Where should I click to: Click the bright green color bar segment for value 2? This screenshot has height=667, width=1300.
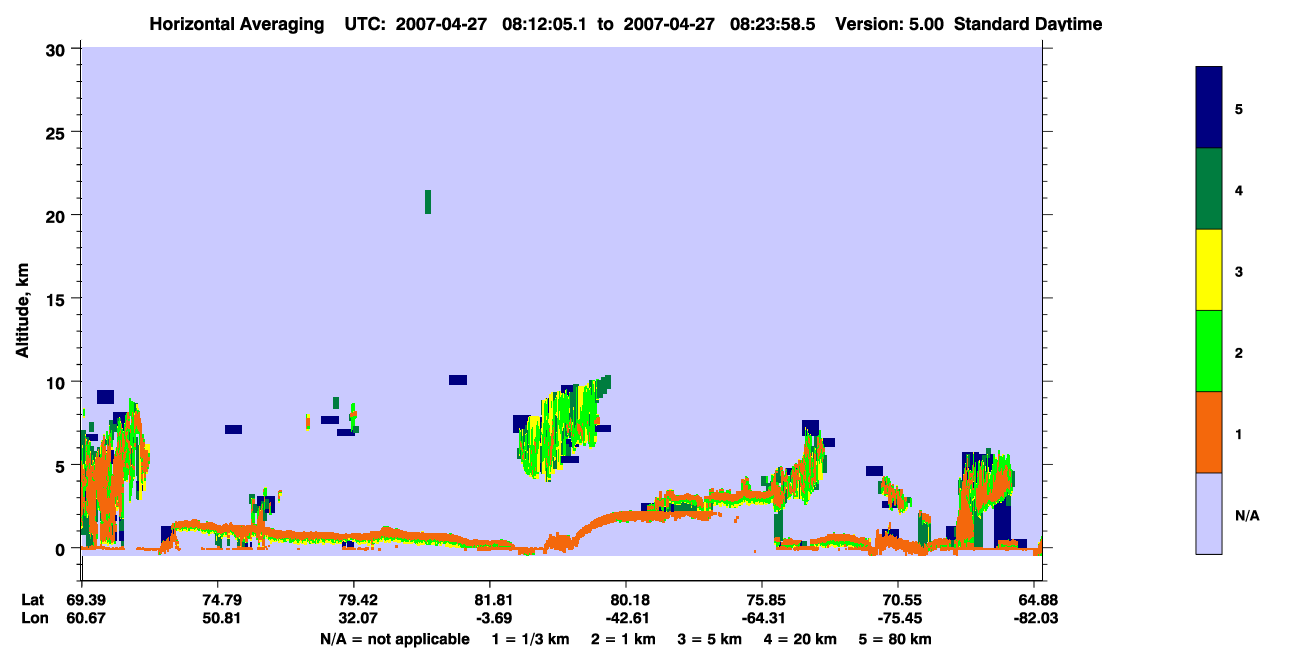[x=1209, y=351]
